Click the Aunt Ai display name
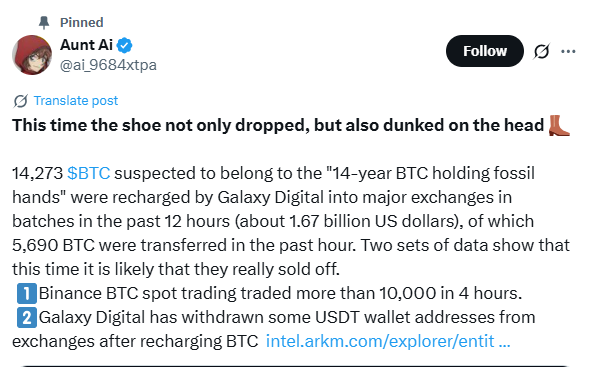The height and width of the screenshot is (367, 589). point(86,45)
